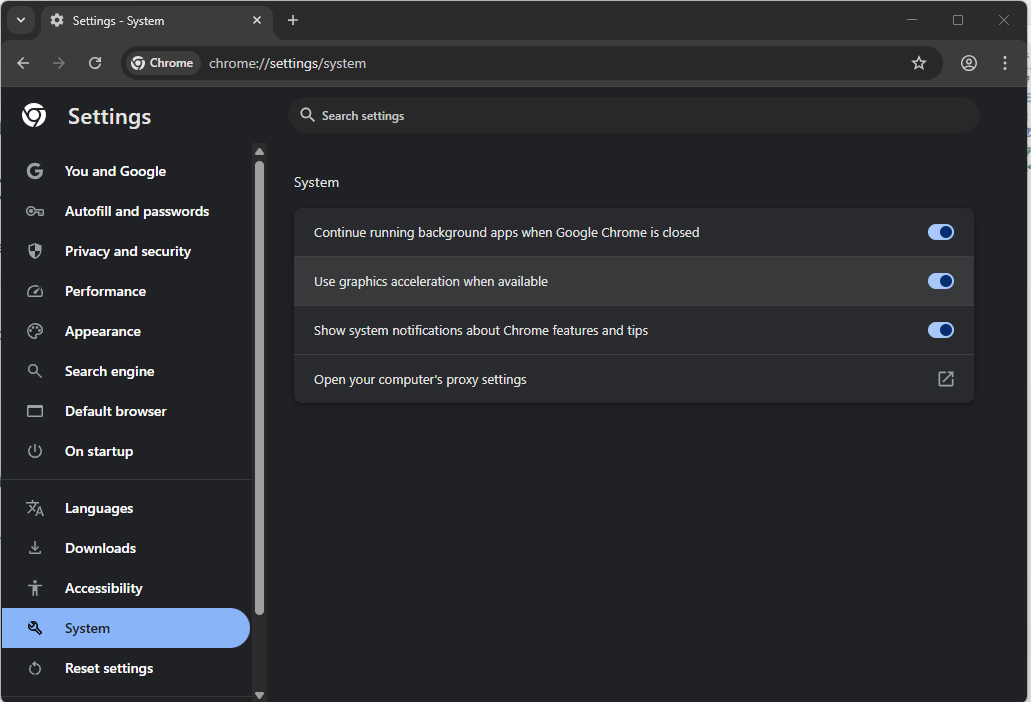Open a new tab with plus icon
Screen dimensions: 1031x702
click(293, 20)
